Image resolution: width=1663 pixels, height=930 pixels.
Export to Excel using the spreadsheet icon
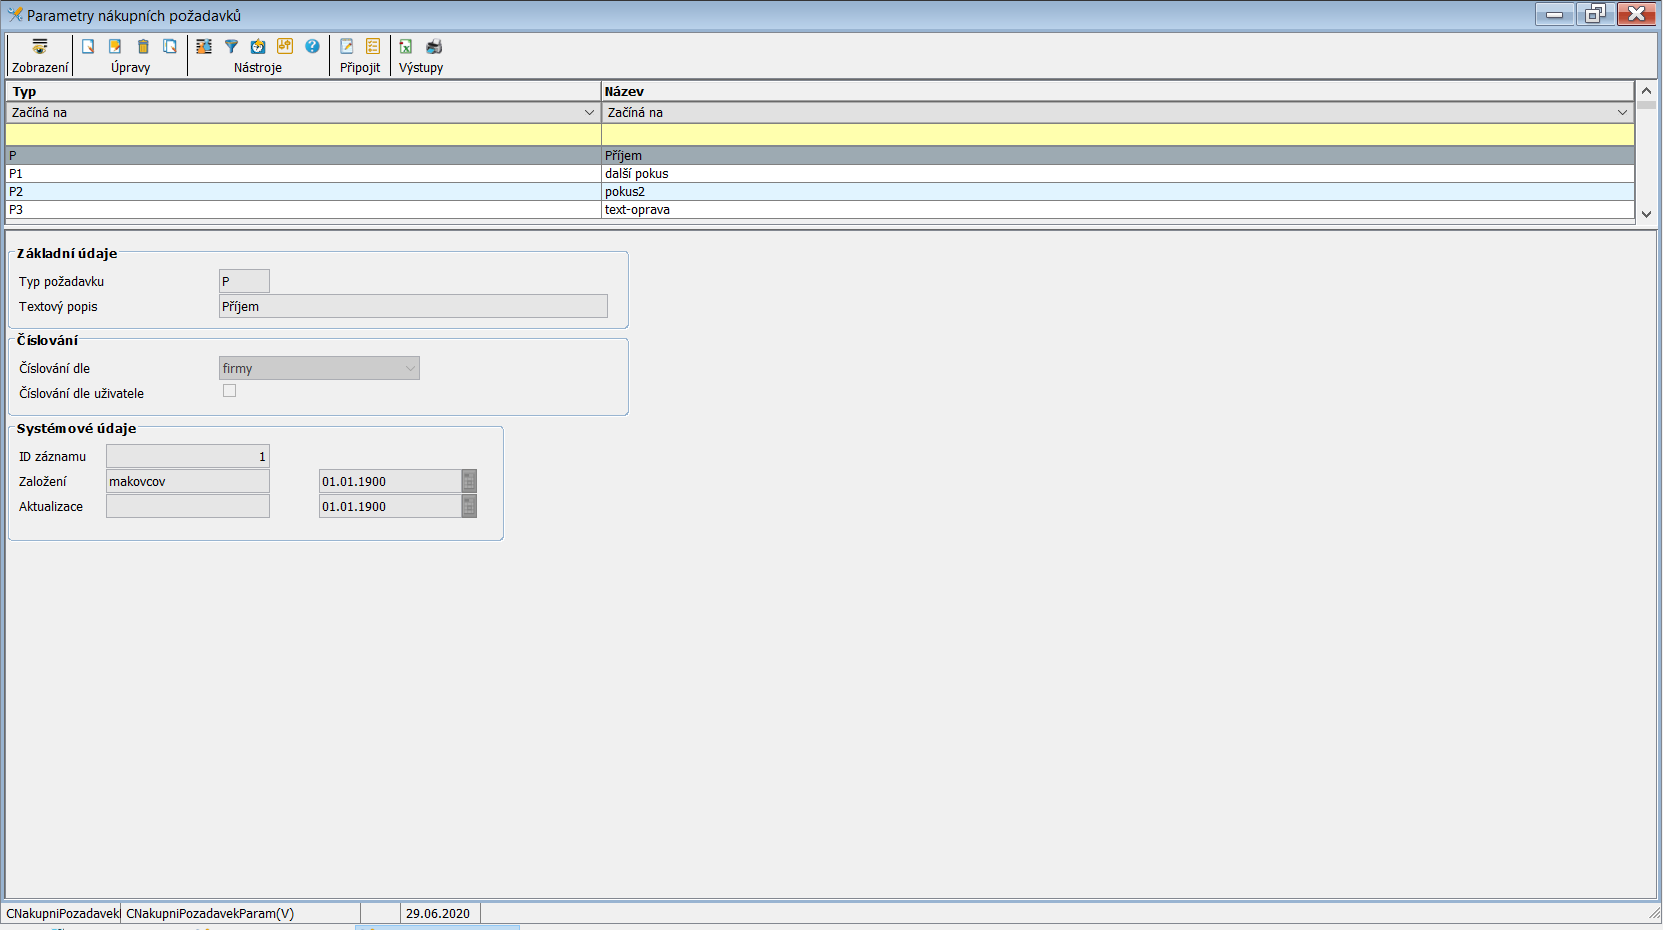pos(406,47)
